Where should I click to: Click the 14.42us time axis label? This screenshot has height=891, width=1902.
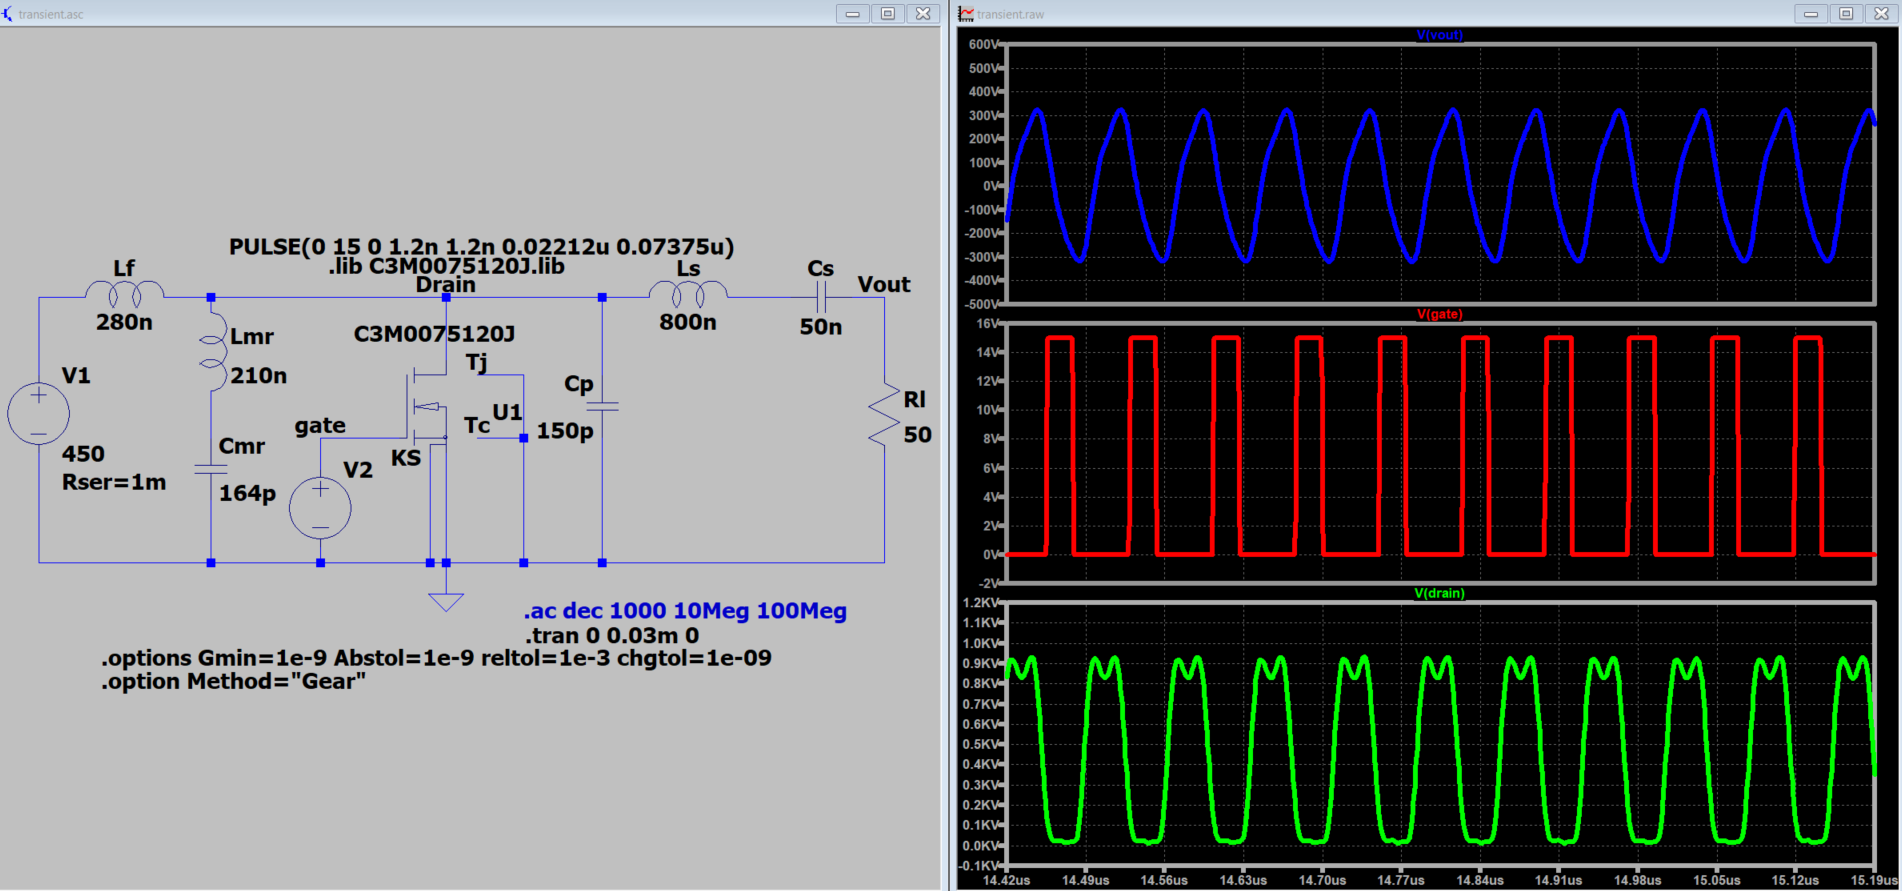[x=1006, y=881]
